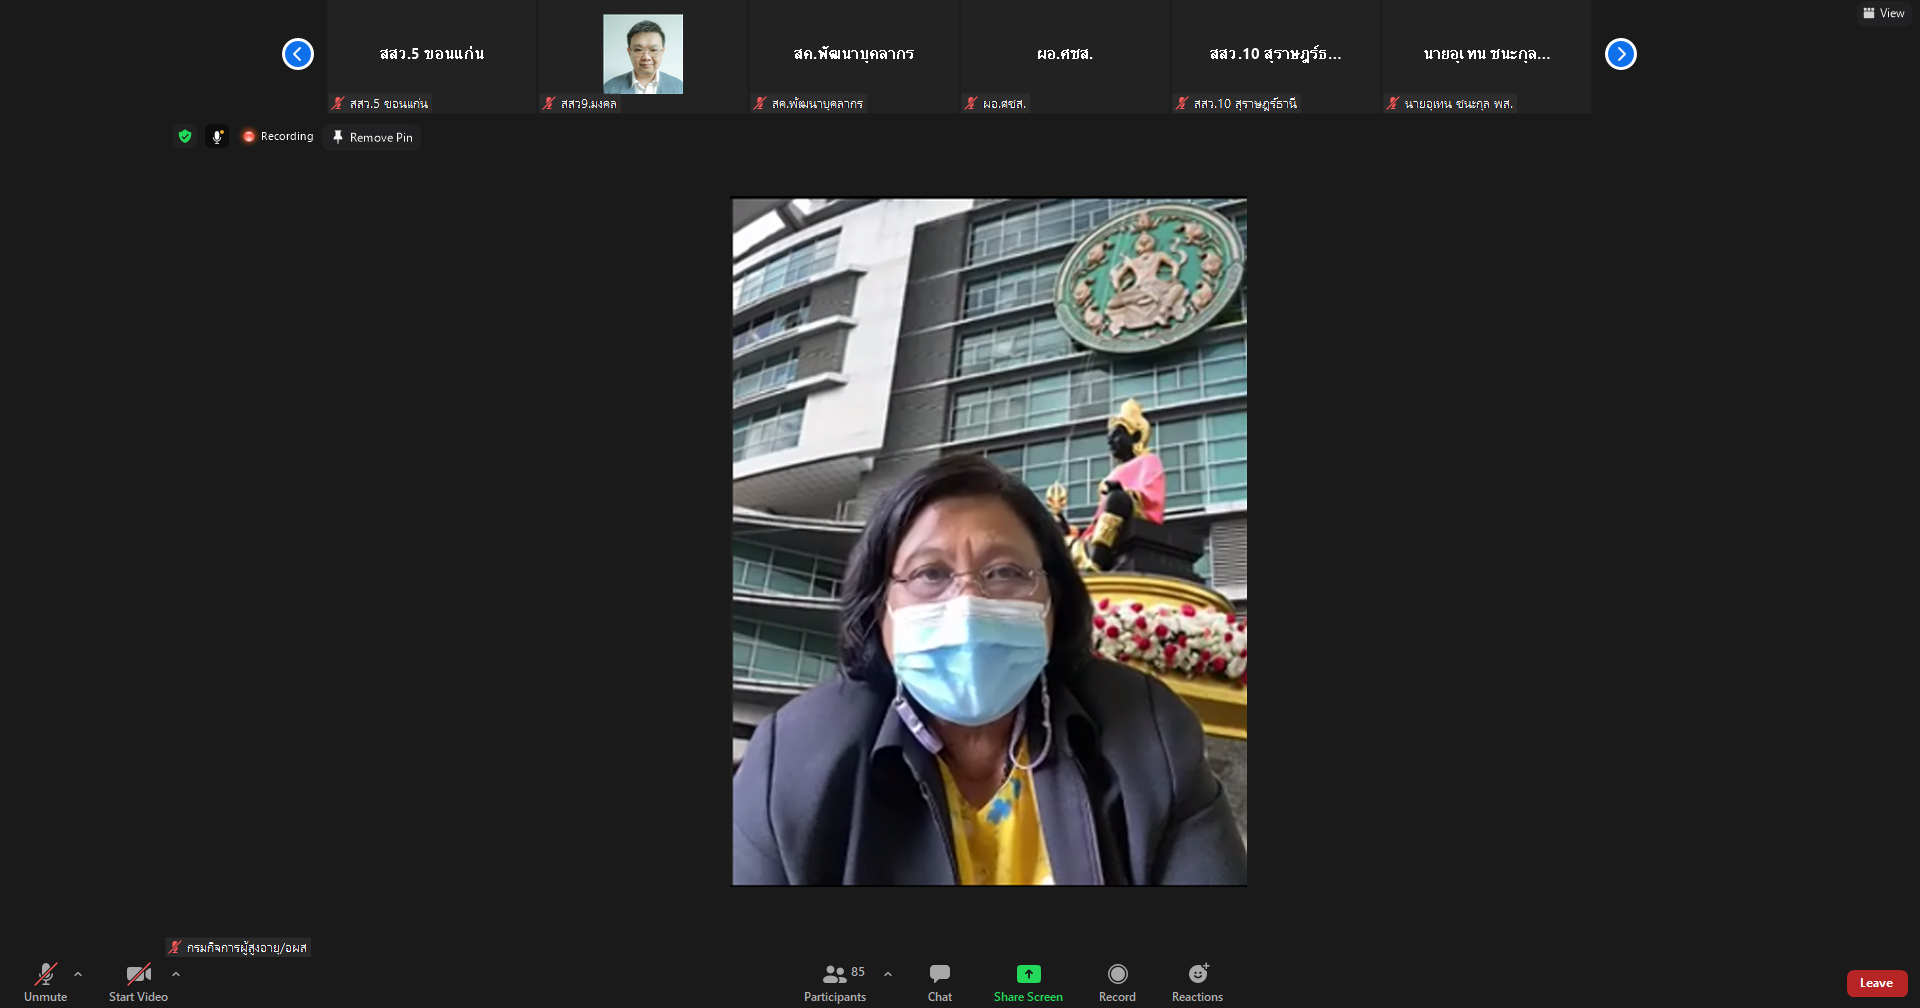
Task: Click the green encryption shield icon
Action: [x=185, y=136]
